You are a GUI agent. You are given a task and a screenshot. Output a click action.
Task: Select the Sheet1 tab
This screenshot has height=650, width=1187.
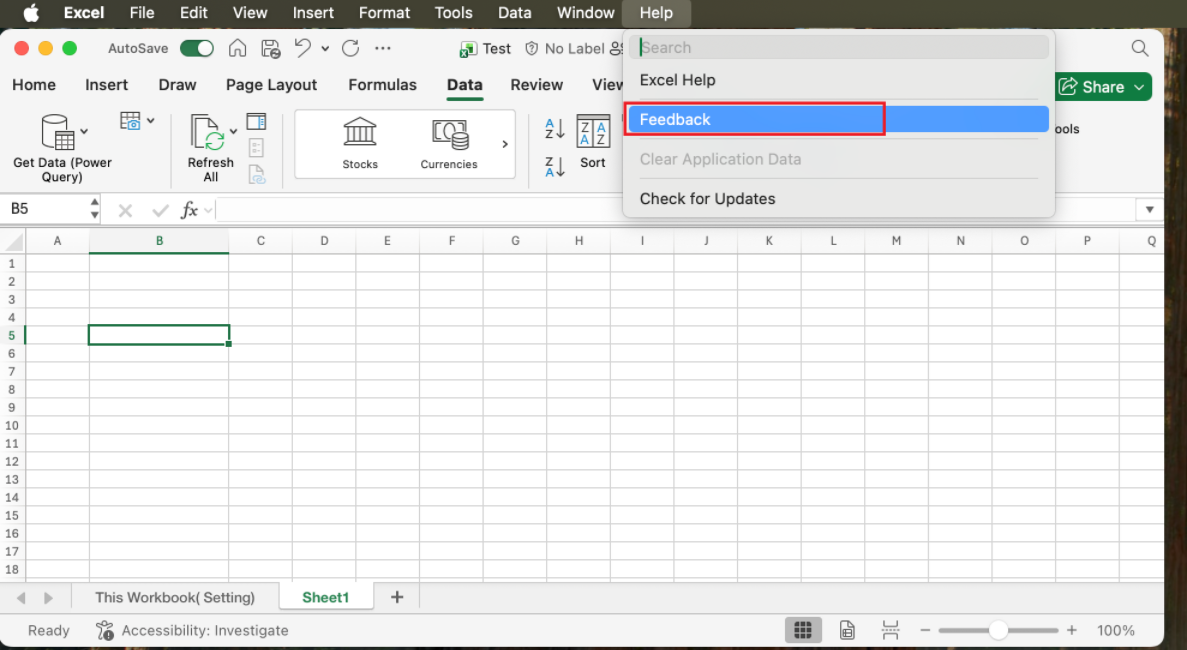click(x=326, y=597)
